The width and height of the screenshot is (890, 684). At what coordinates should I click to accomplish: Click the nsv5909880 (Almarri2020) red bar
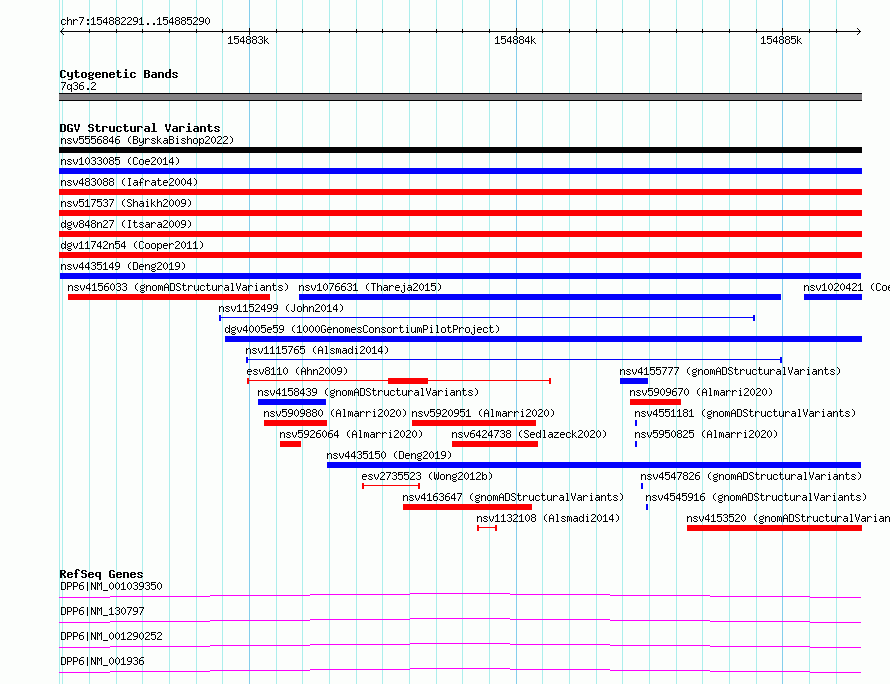tap(295, 423)
